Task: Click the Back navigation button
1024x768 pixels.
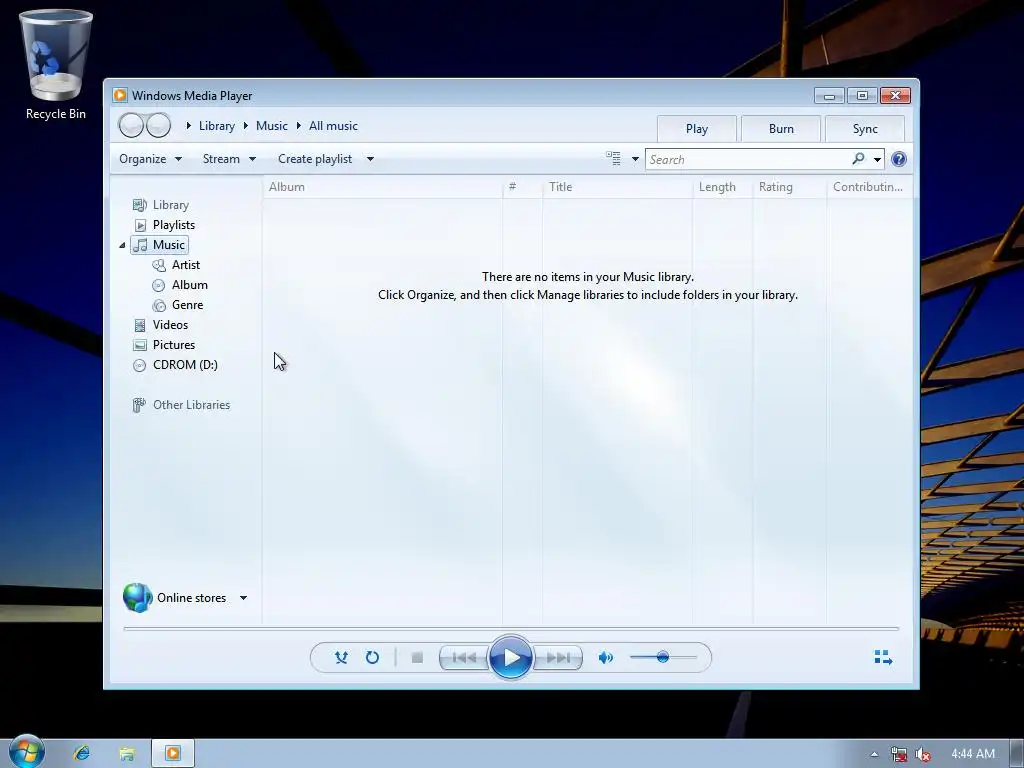Action: [131, 125]
